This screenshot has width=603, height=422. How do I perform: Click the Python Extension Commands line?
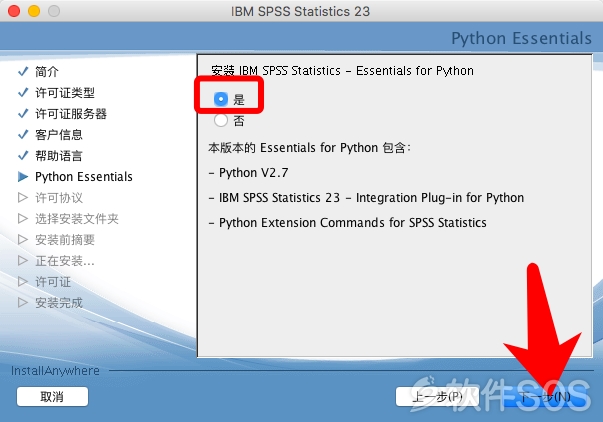pyautogui.click(x=348, y=223)
